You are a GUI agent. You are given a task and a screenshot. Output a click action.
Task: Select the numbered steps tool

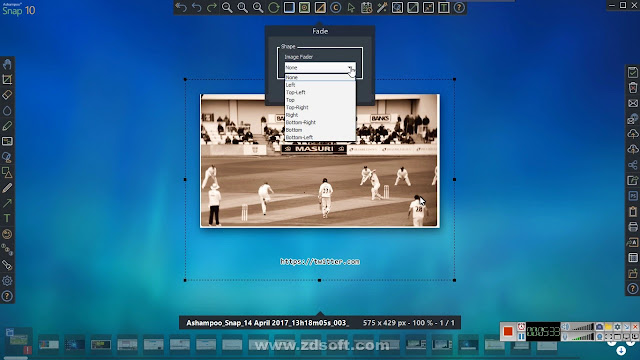pos(7,249)
